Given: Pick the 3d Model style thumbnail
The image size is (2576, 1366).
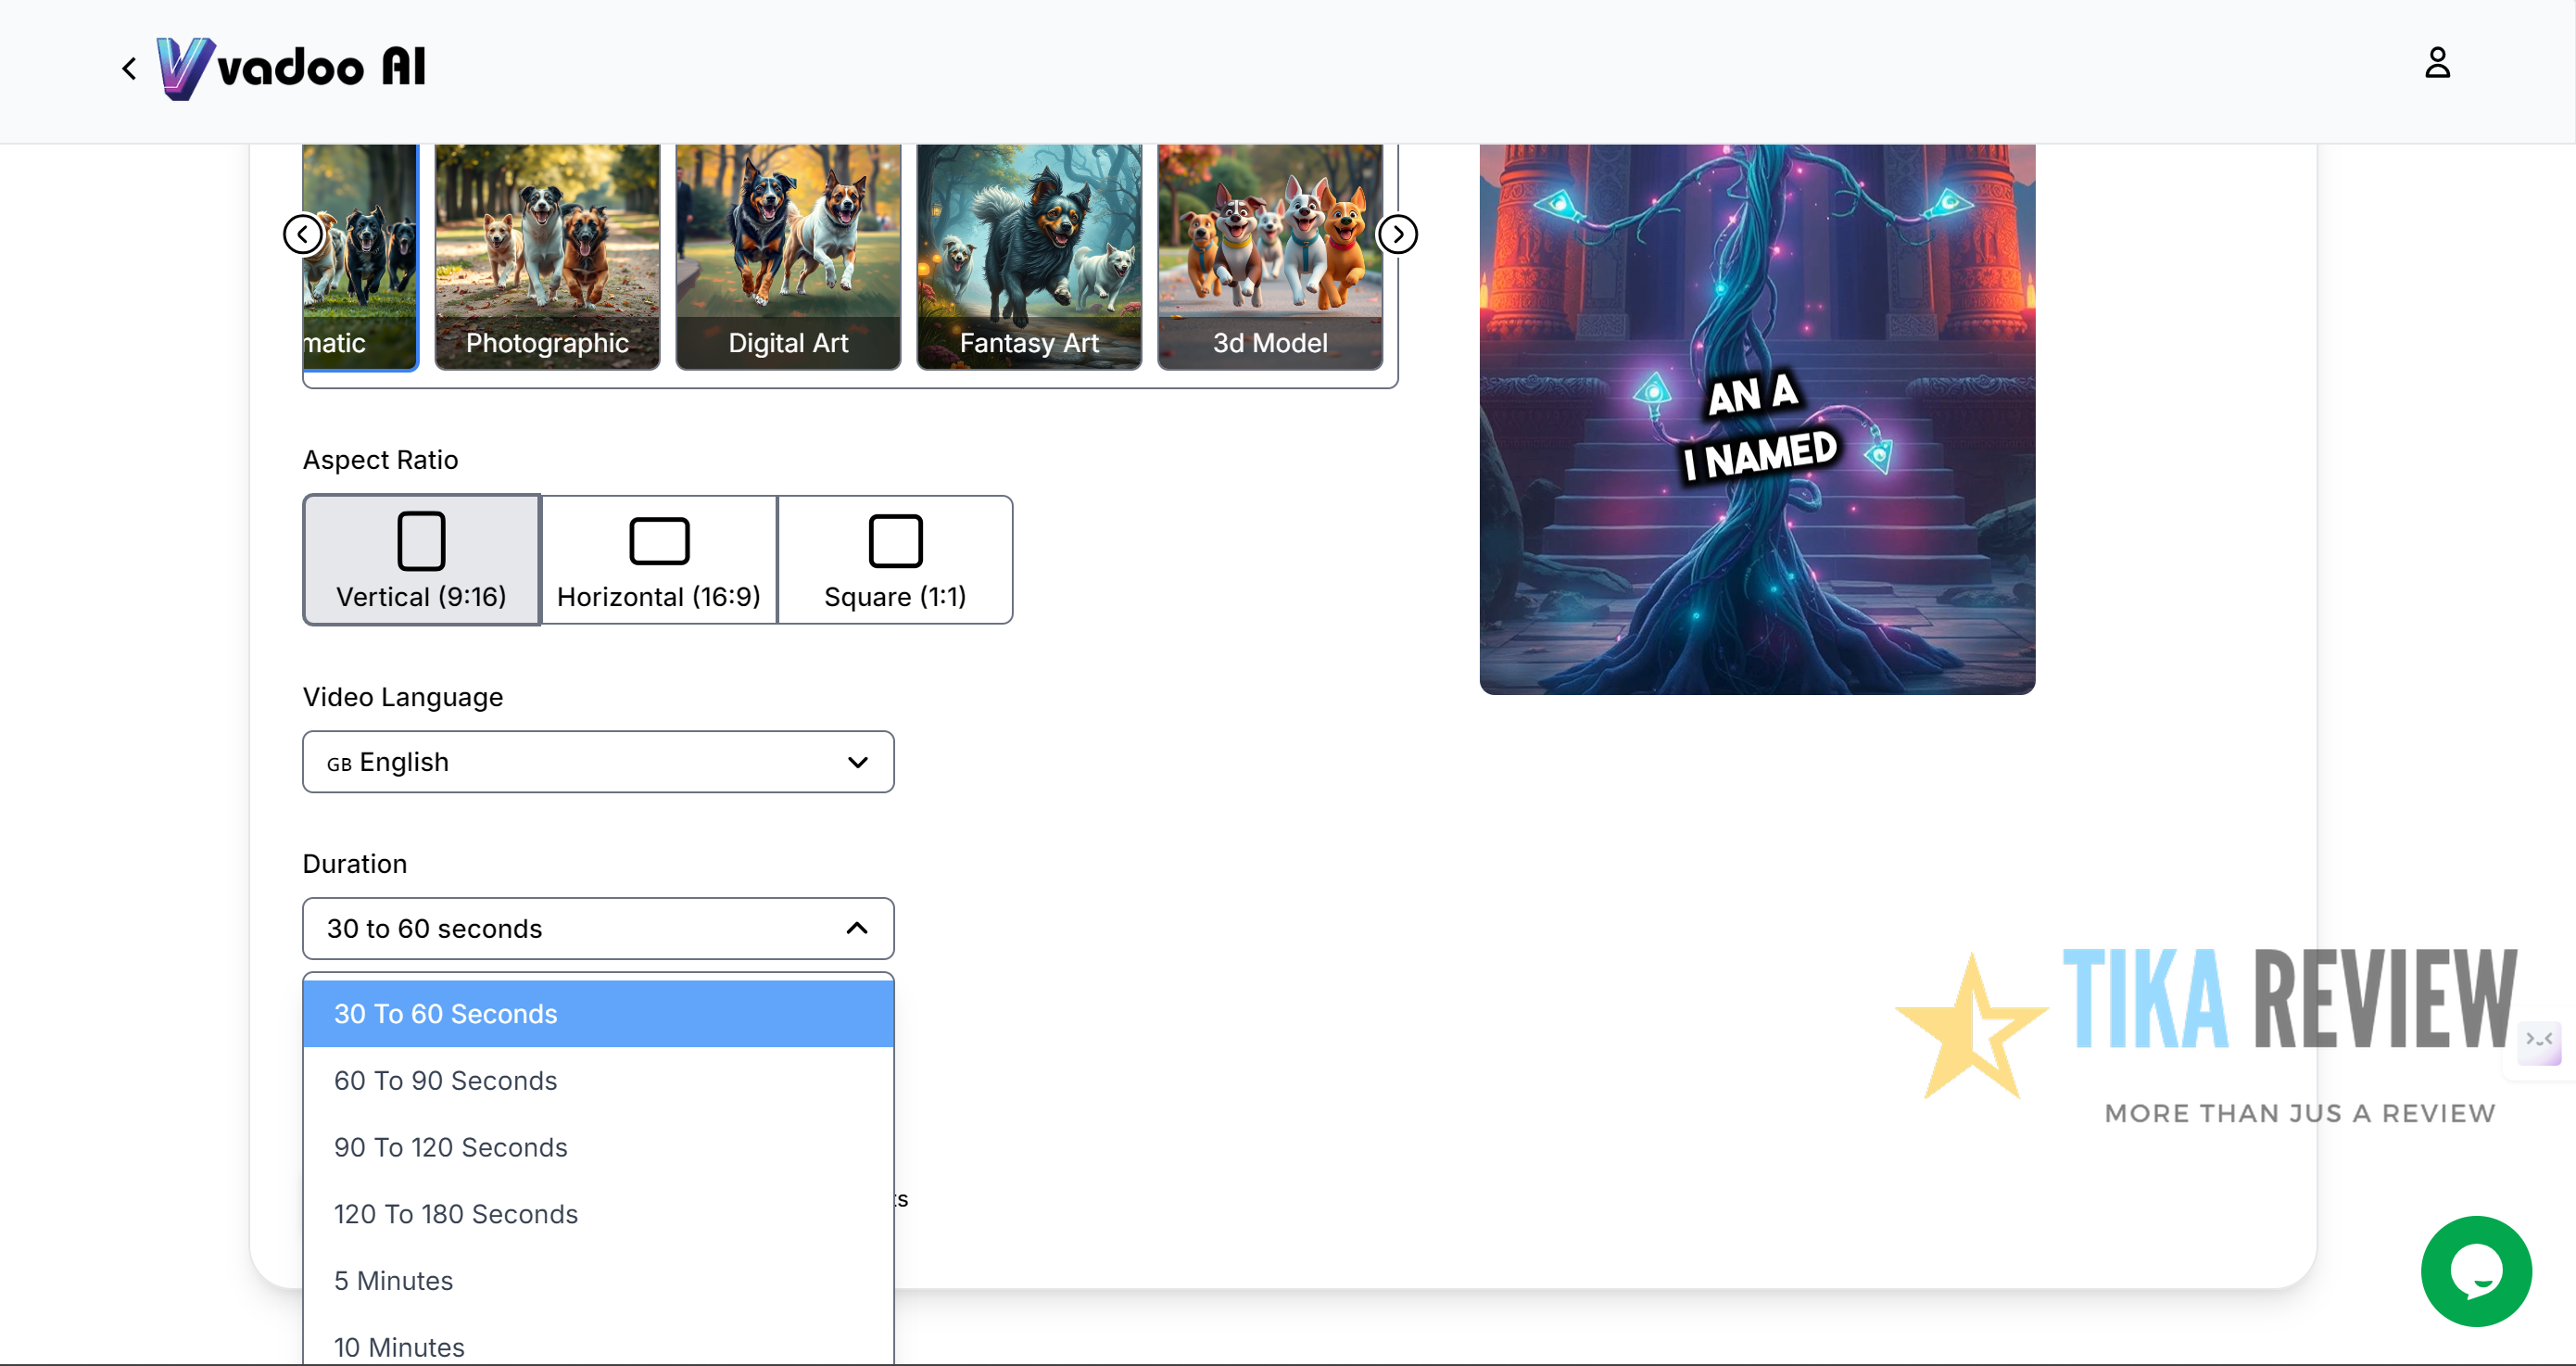Looking at the screenshot, I should pos(1270,257).
